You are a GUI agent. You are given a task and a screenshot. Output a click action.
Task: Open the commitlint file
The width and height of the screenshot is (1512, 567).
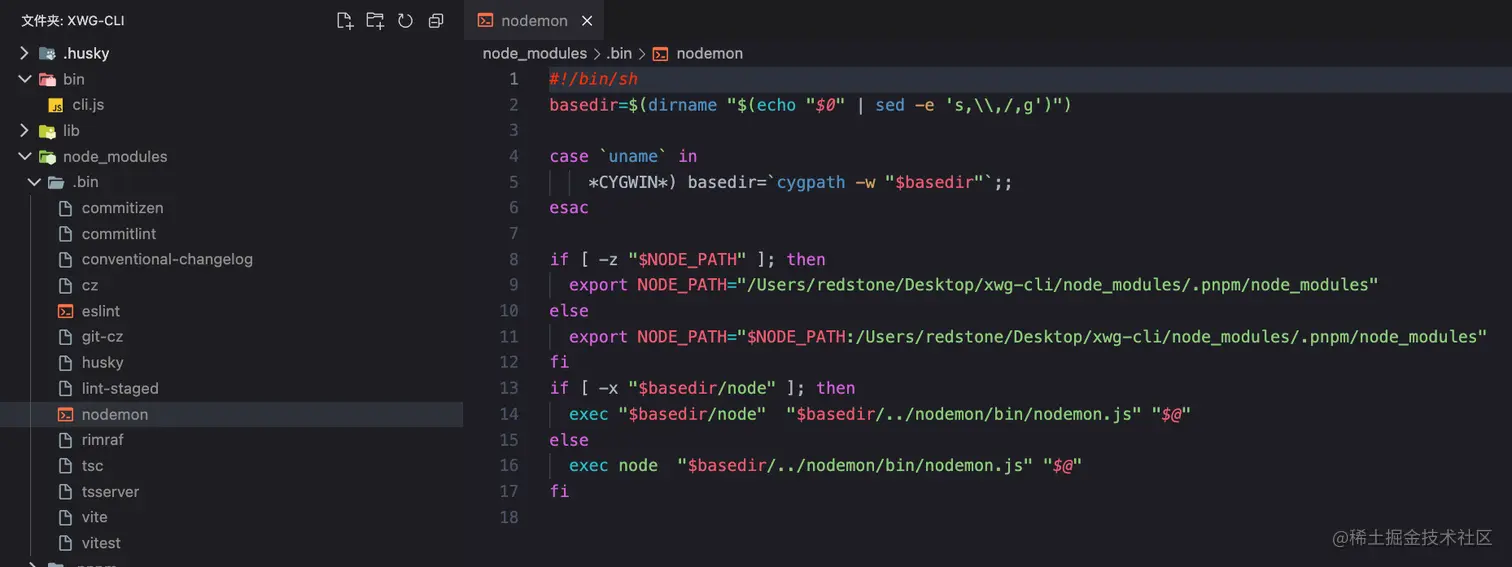pyautogui.click(x=119, y=234)
